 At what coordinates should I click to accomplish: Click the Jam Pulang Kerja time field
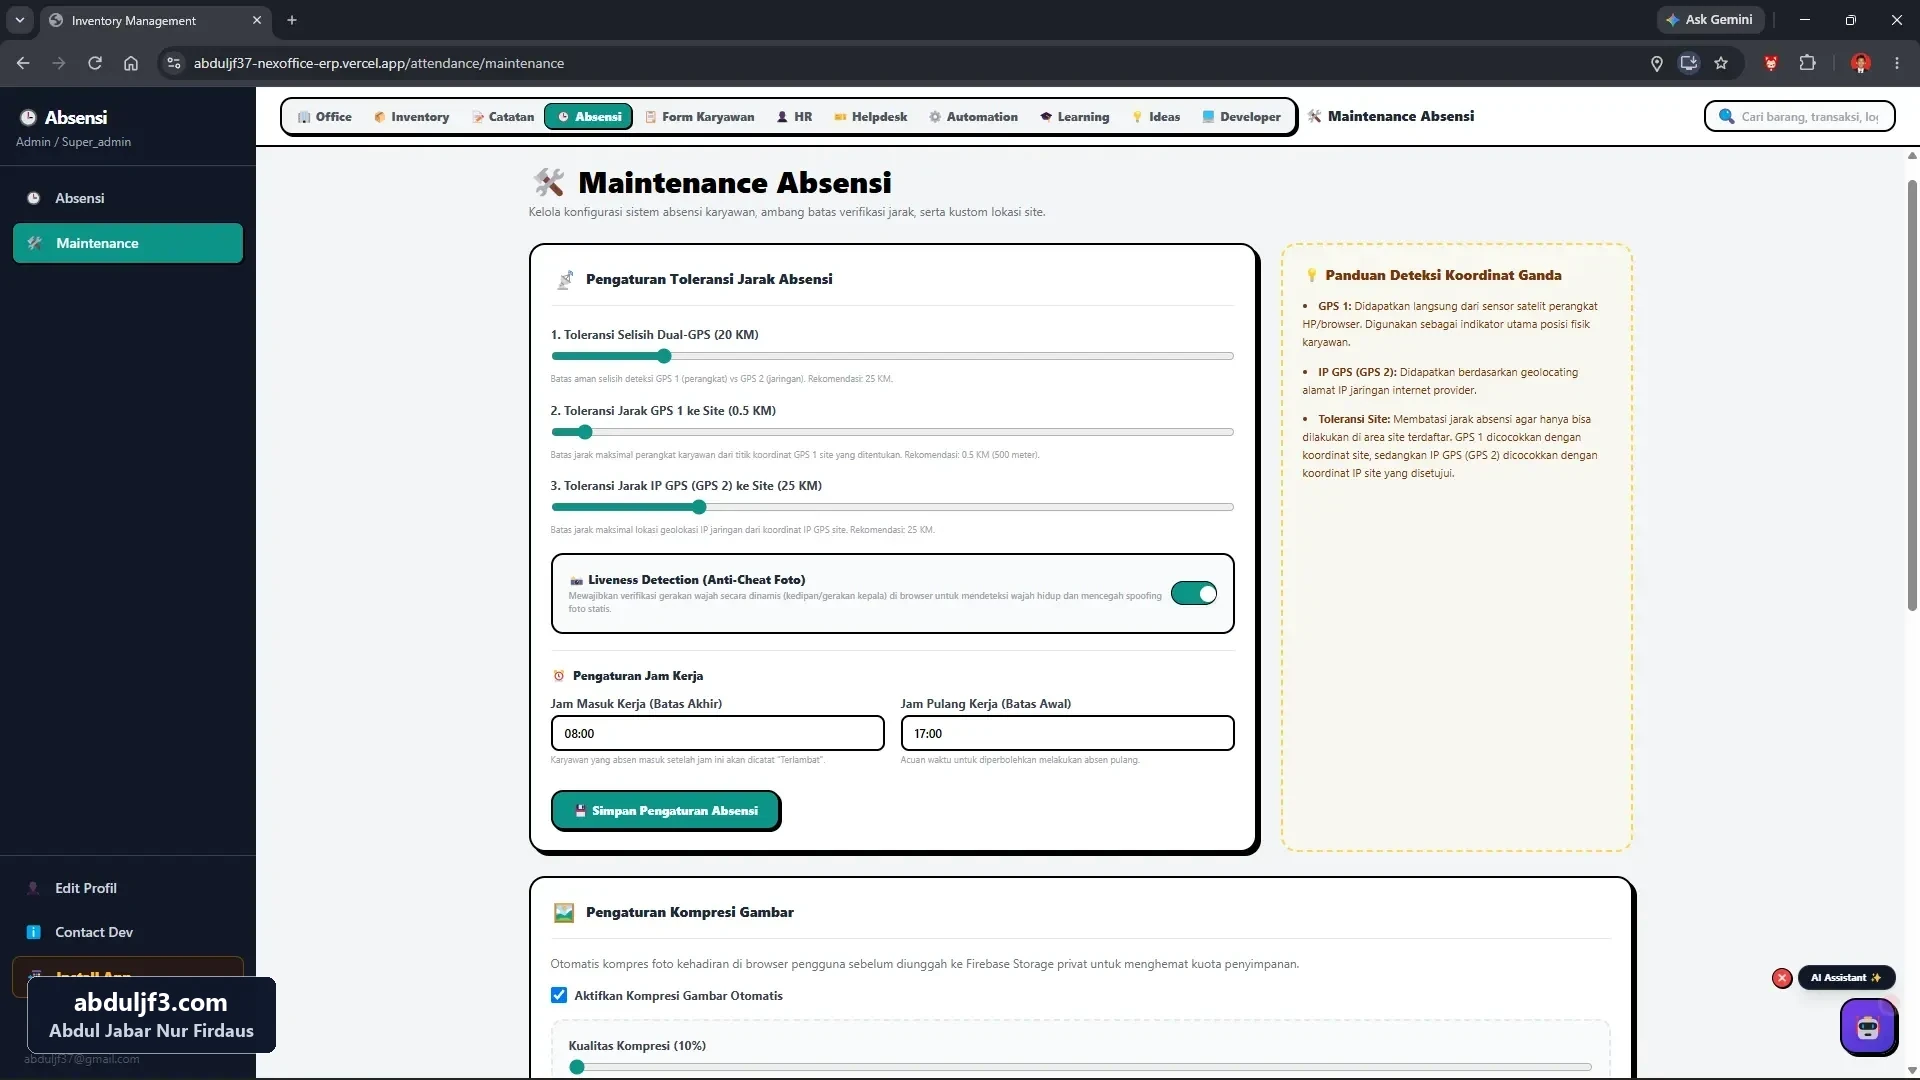coord(1067,733)
